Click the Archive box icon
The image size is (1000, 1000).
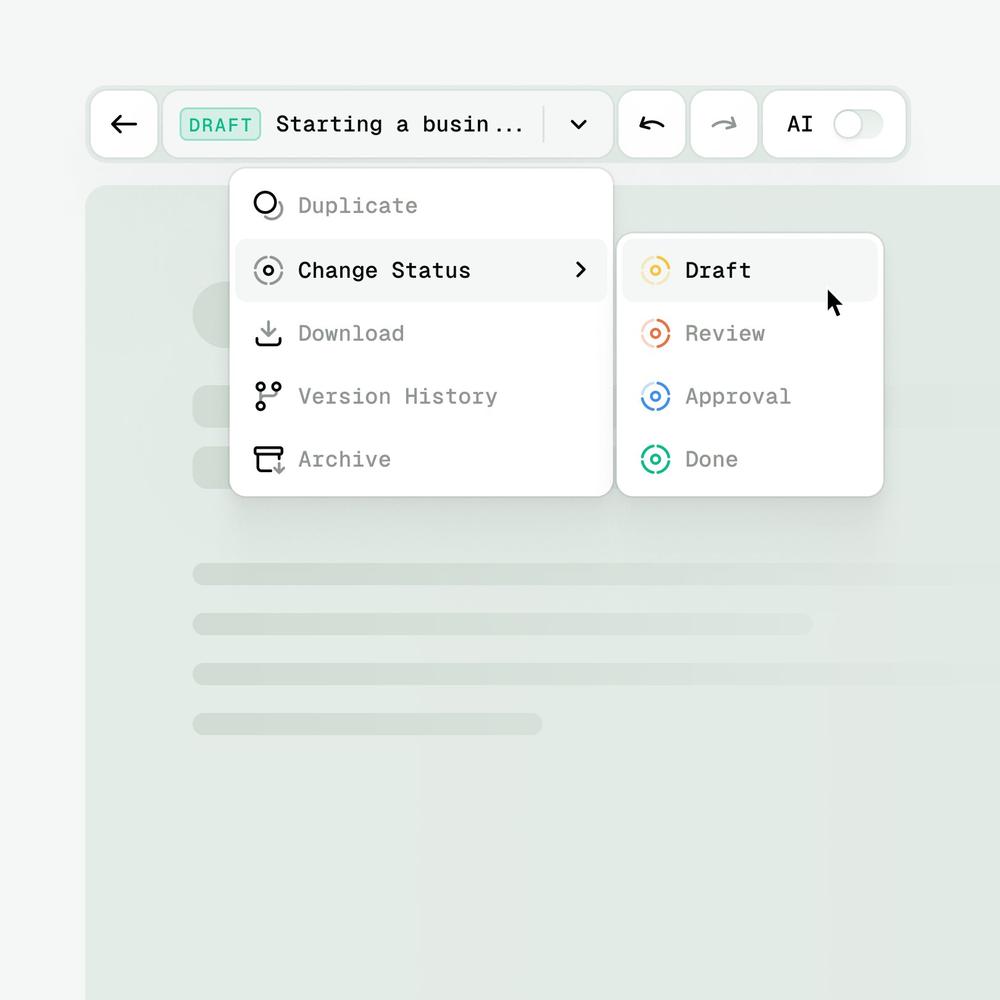(x=268, y=459)
